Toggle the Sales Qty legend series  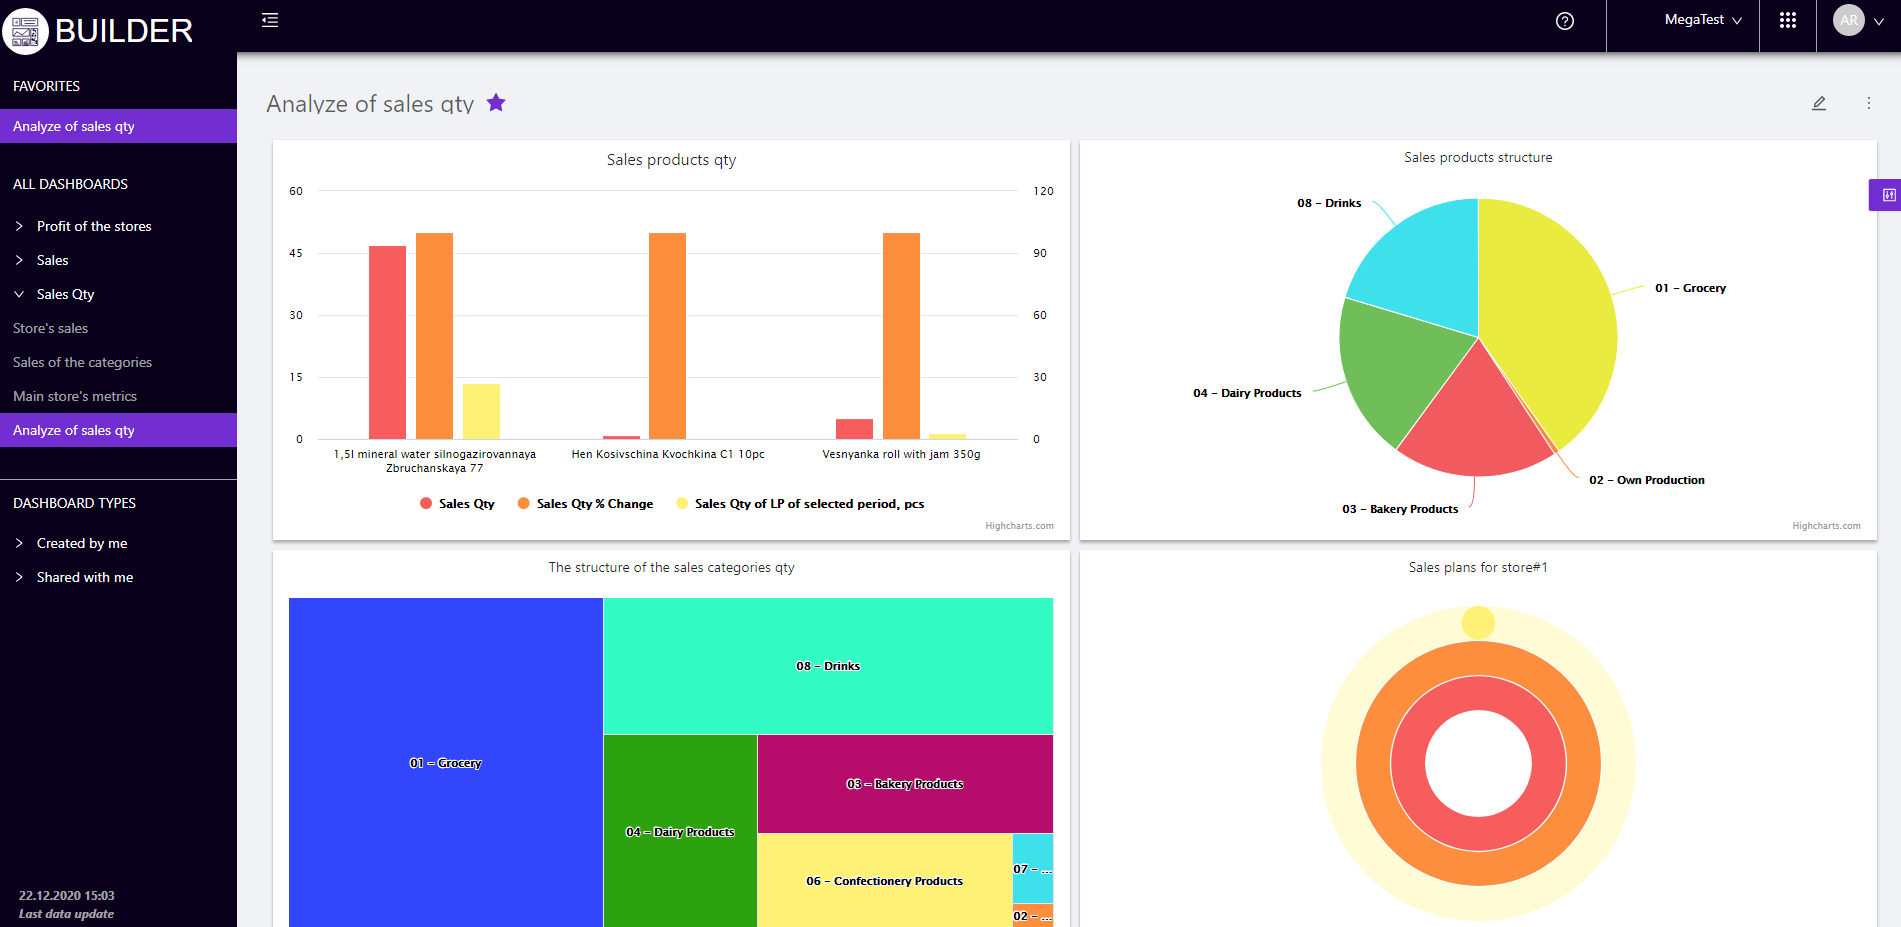click(458, 504)
